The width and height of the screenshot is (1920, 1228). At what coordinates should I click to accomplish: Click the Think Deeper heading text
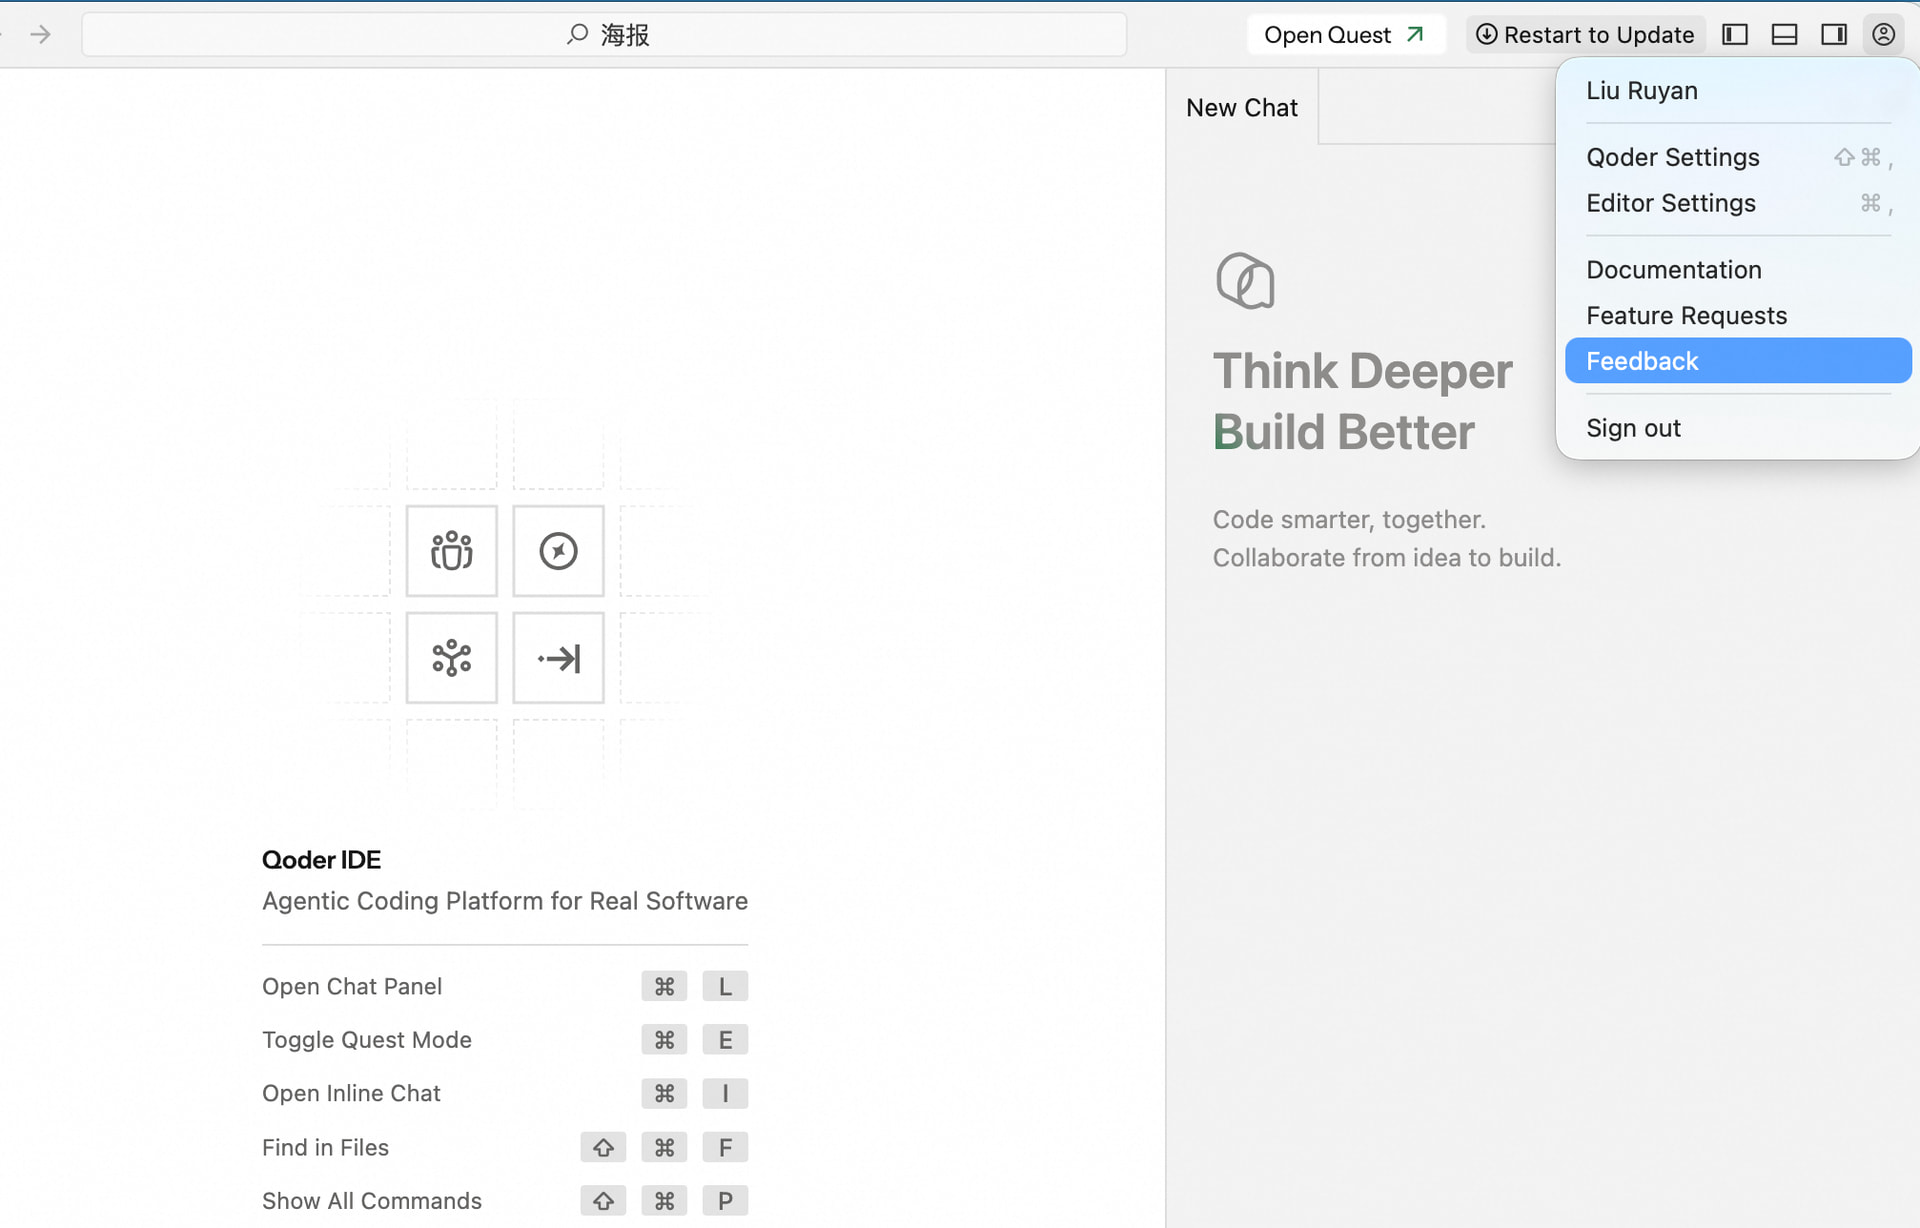[x=1362, y=371]
